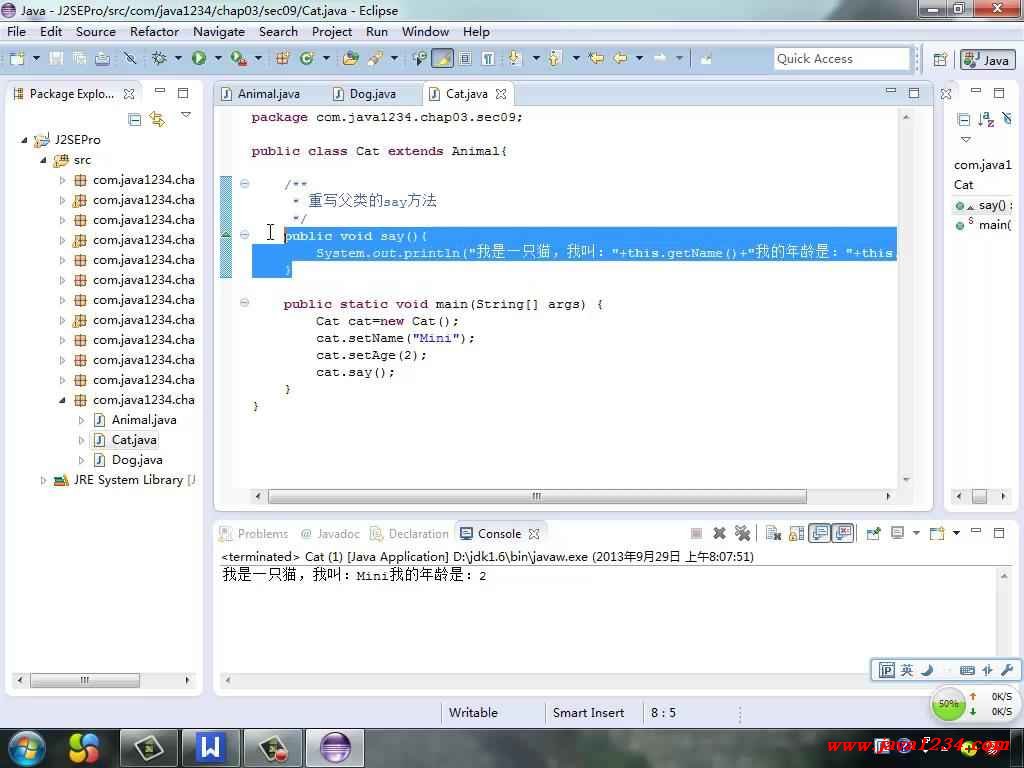
Task: Collapse all in Package Explorer
Action: pyautogui.click(x=135, y=119)
